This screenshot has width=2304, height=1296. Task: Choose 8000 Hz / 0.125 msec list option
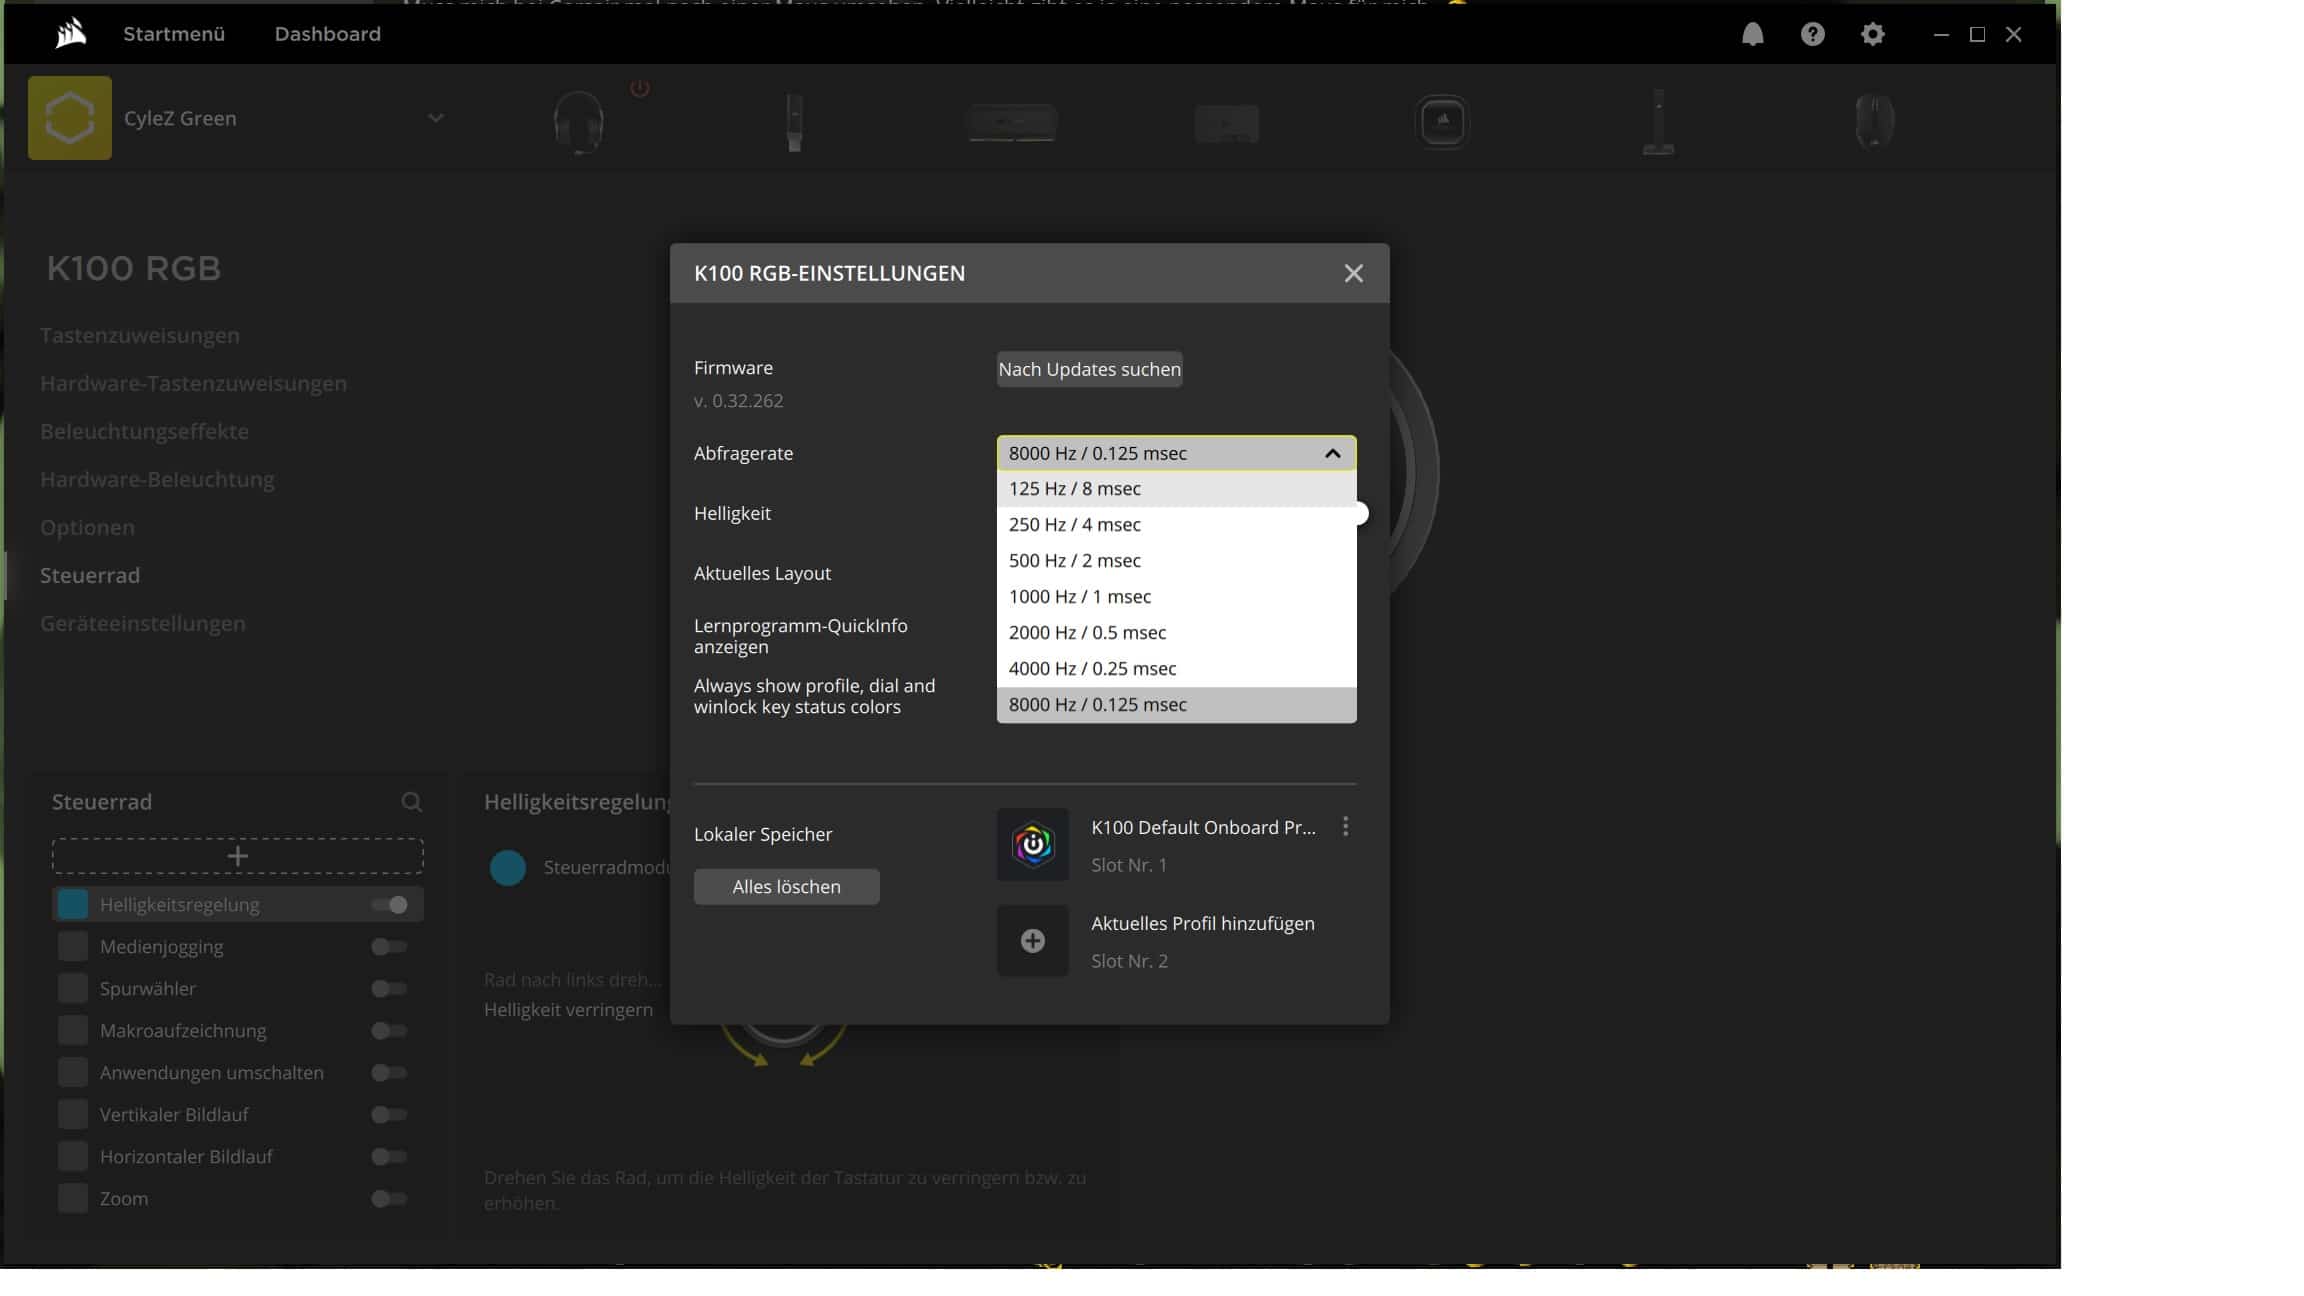(x=1176, y=705)
